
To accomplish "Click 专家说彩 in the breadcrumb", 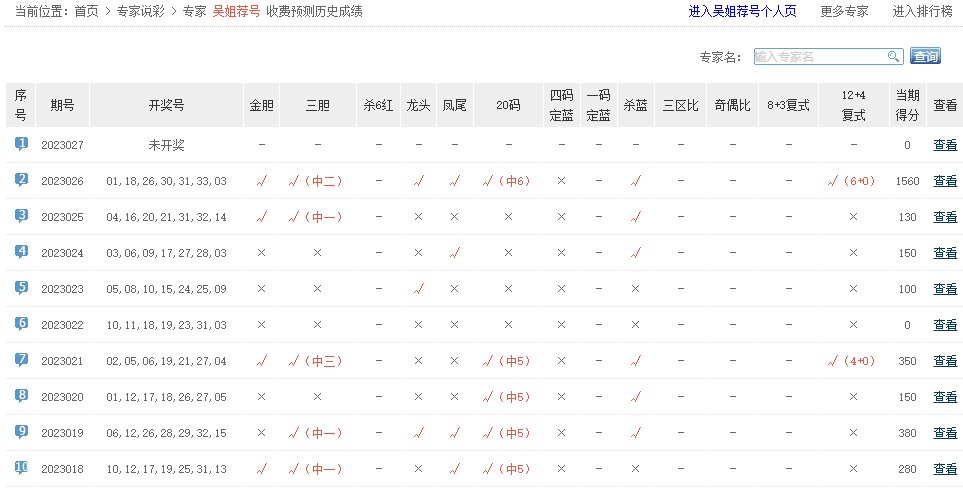I will (x=140, y=12).
